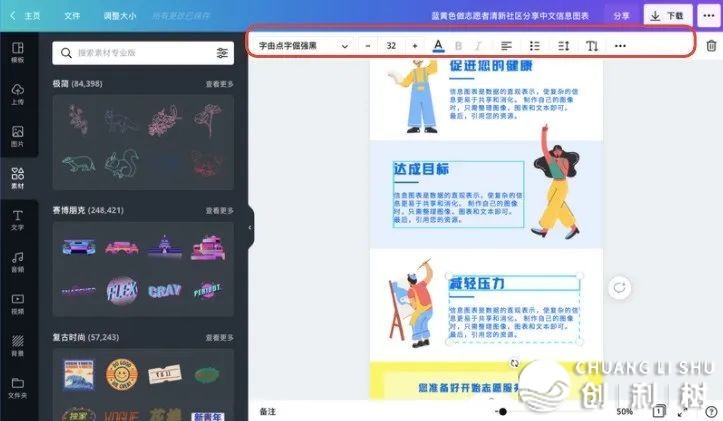The image size is (723, 421).
Task: Adjust the zoom slider handle
Action: pyautogui.click(x=502, y=411)
